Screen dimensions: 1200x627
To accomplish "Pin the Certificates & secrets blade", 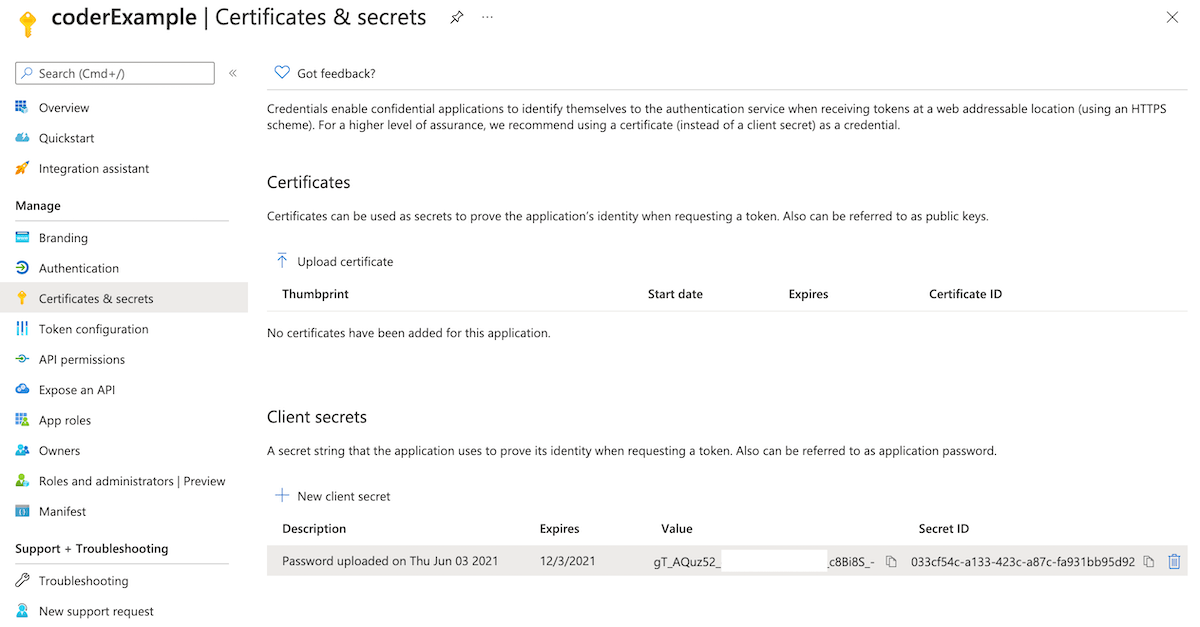I will 456,17.
